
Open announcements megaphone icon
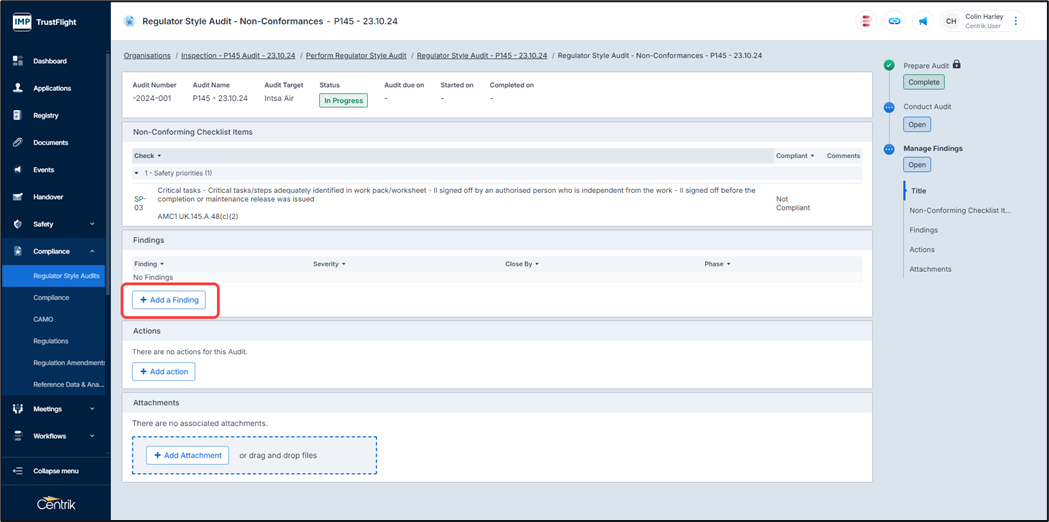pos(922,21)
